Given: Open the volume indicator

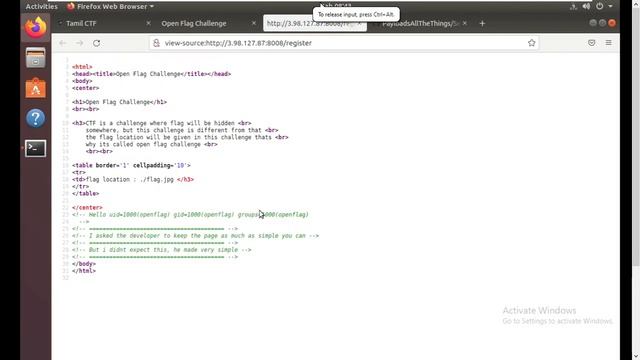Looking at the screenshot, I should coord(586,7).
